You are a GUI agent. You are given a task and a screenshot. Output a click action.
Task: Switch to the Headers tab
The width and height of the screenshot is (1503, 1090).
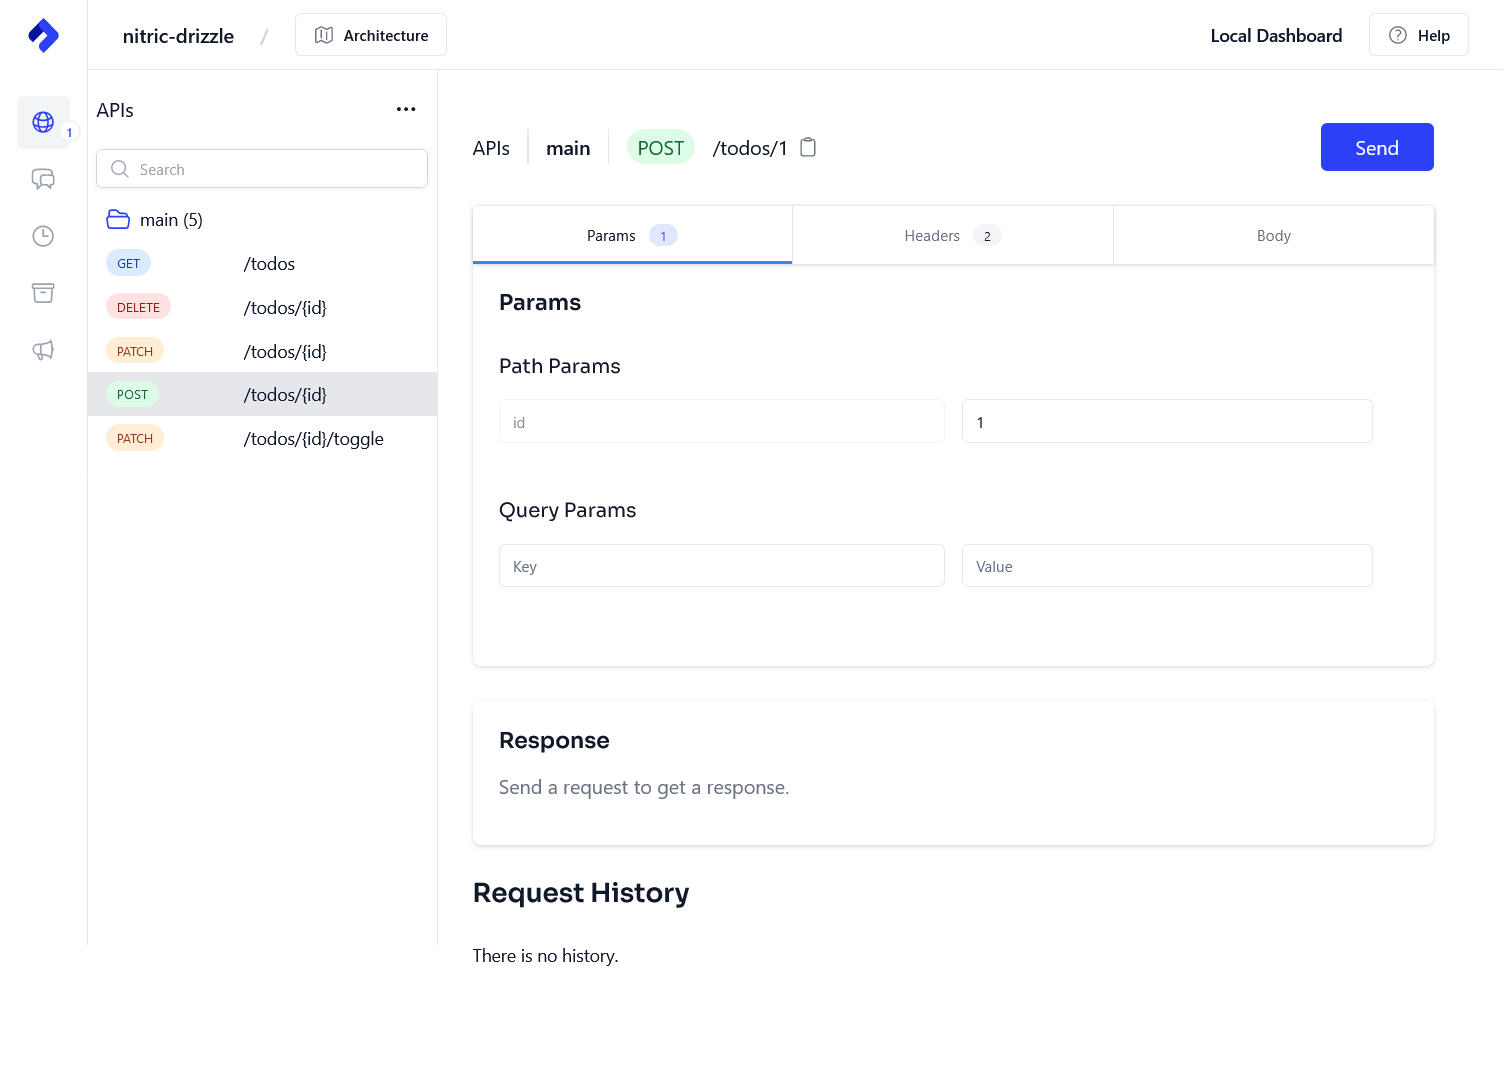click(x=951, y=235)
